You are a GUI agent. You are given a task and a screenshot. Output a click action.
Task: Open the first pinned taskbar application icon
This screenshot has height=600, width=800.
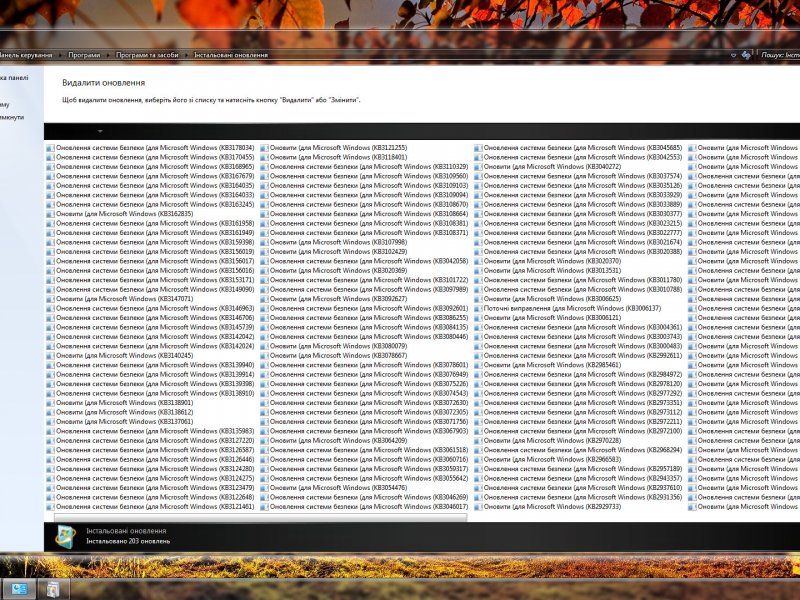(19, 589)
